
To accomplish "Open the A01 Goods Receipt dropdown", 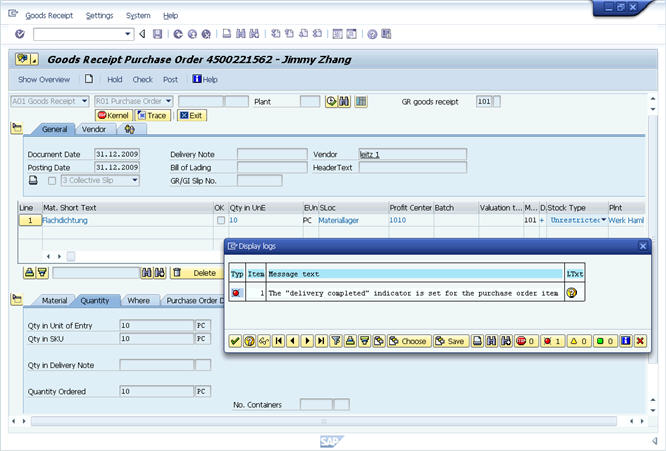I will pos(85,101).
